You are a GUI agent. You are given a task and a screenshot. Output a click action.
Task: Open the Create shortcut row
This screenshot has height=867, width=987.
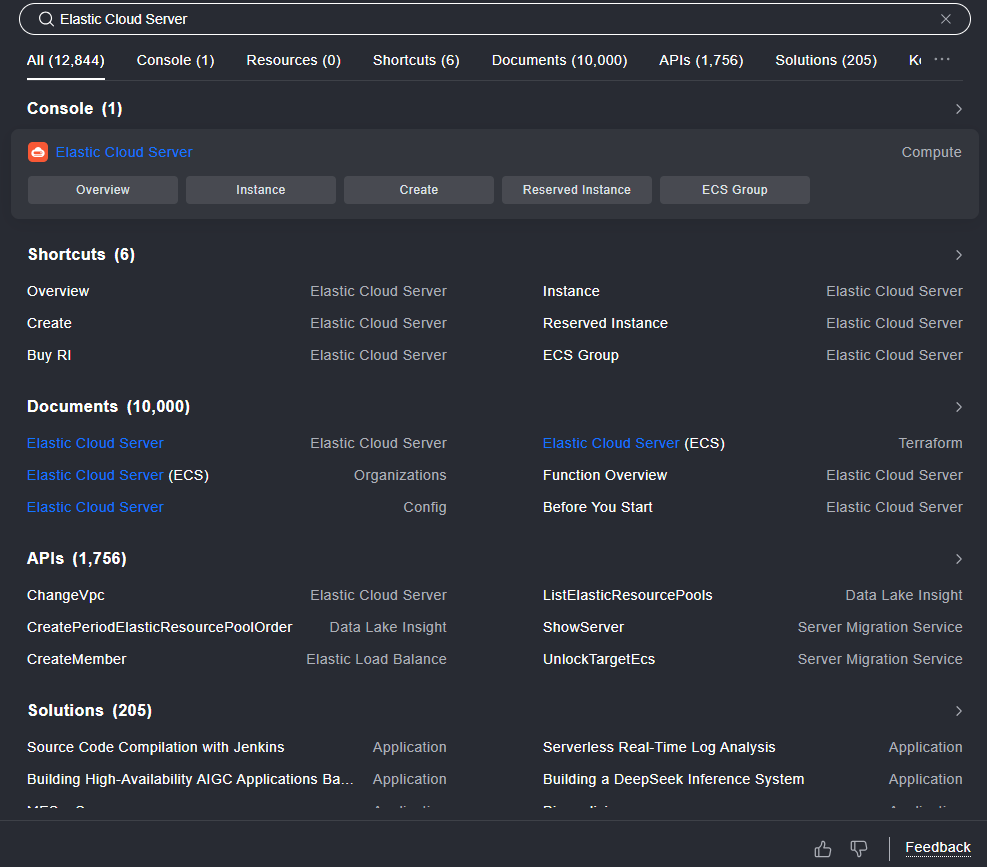coord(237,324)
